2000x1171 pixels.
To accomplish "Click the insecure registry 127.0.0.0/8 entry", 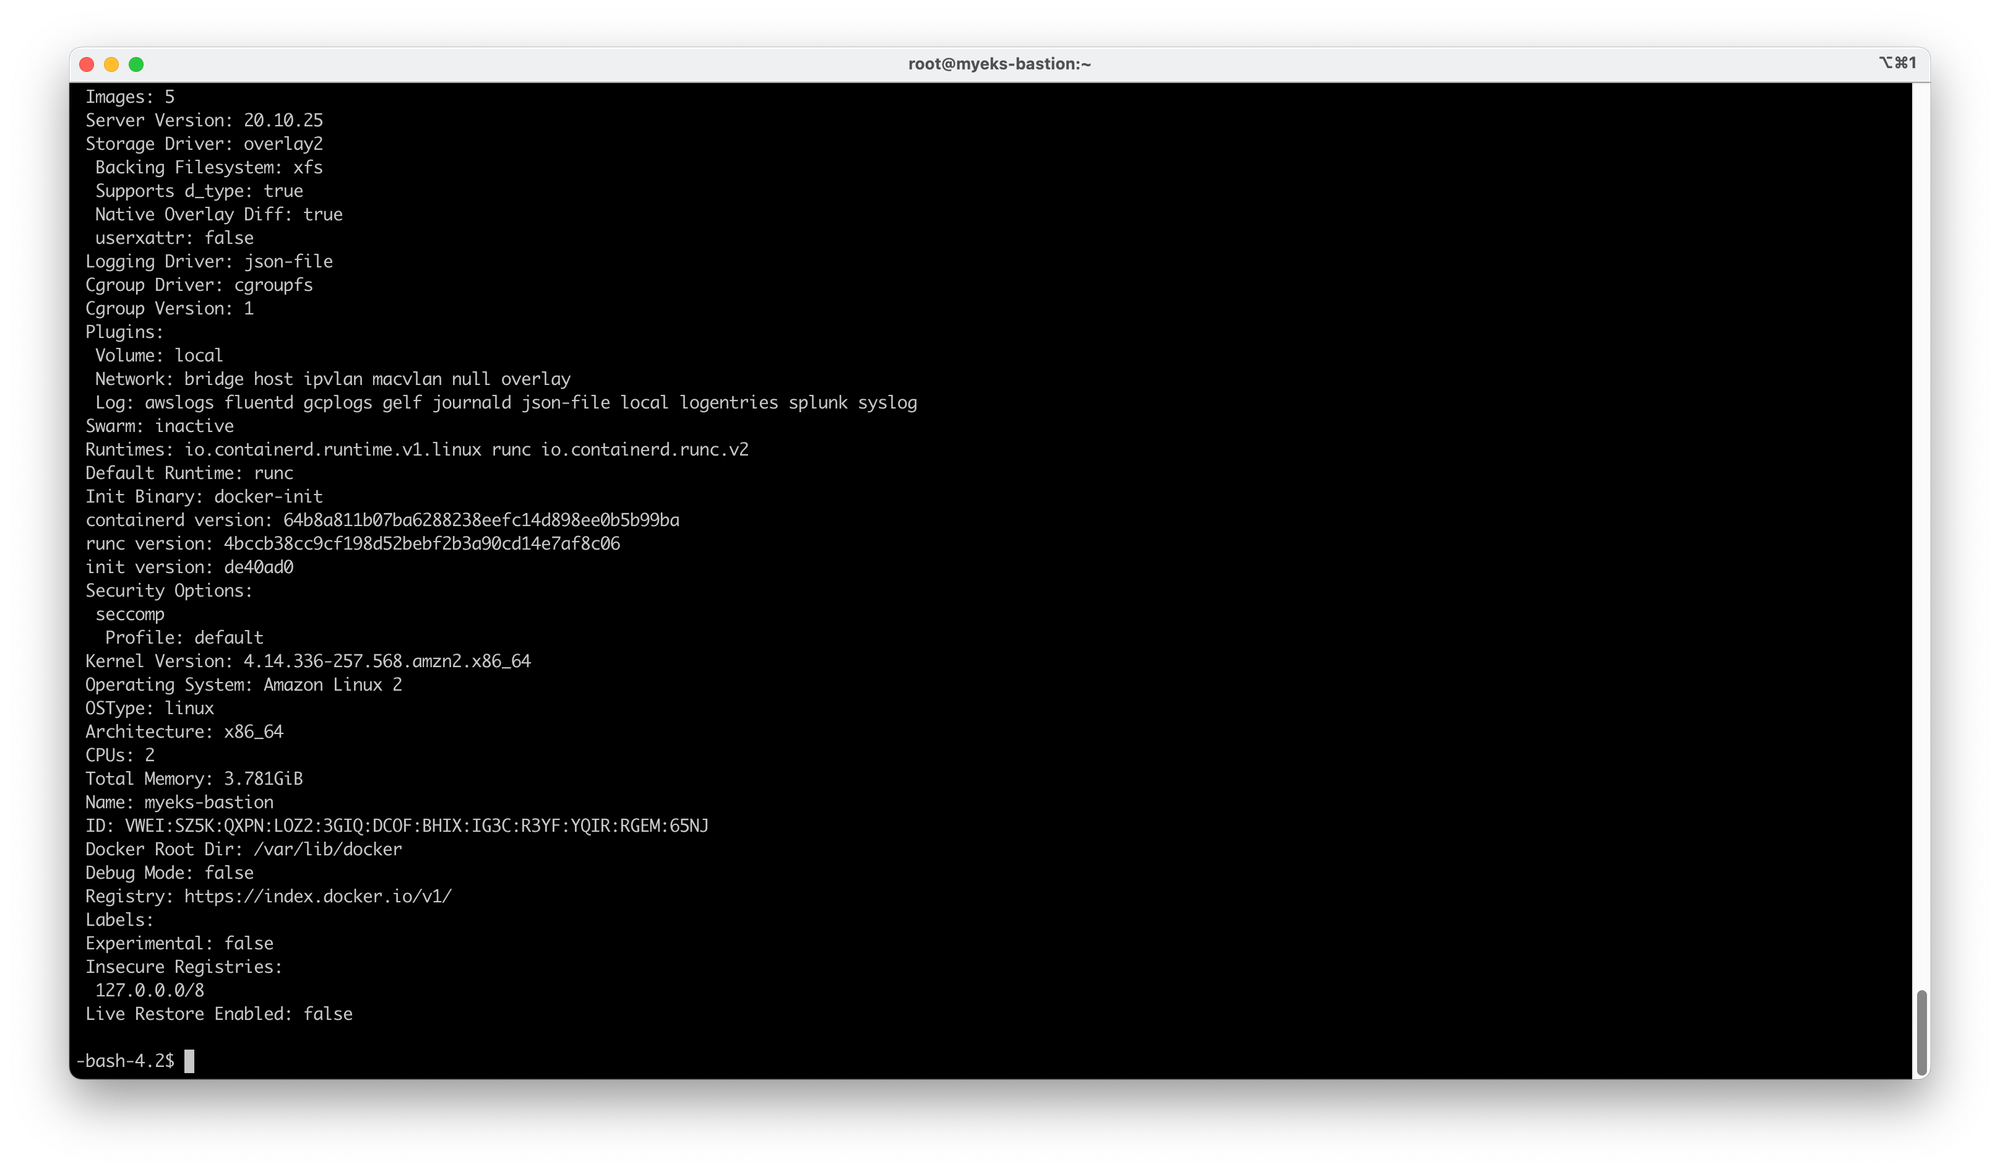I will (x=149, y=990).
